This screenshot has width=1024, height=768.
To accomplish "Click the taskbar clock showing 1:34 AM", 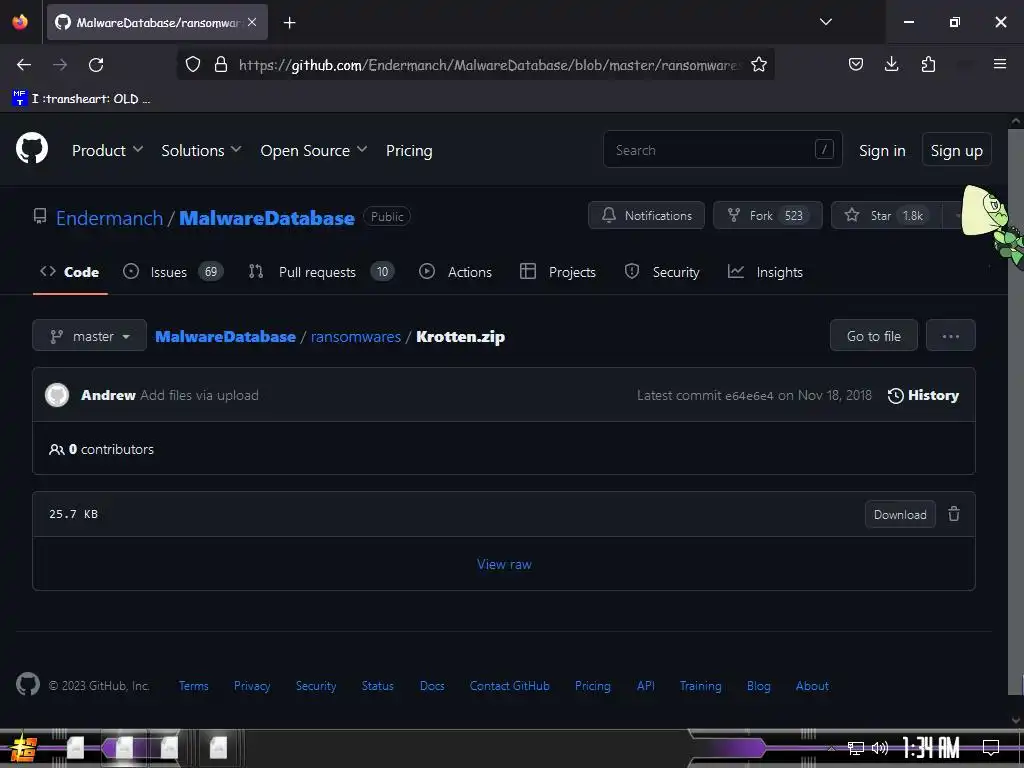I will click(x=931, y=748).
